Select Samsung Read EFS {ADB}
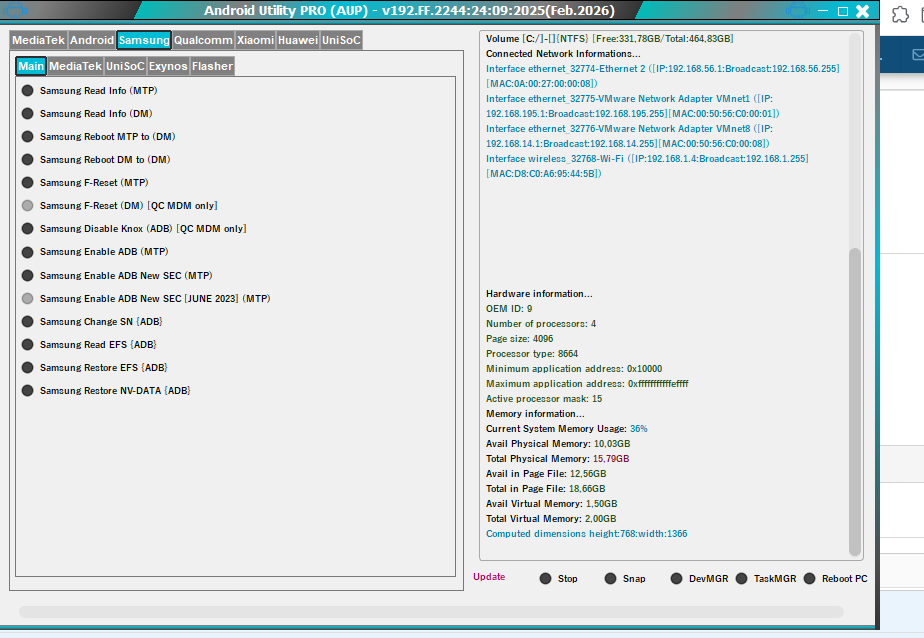The image size is (924, 638). click(27, 345)
